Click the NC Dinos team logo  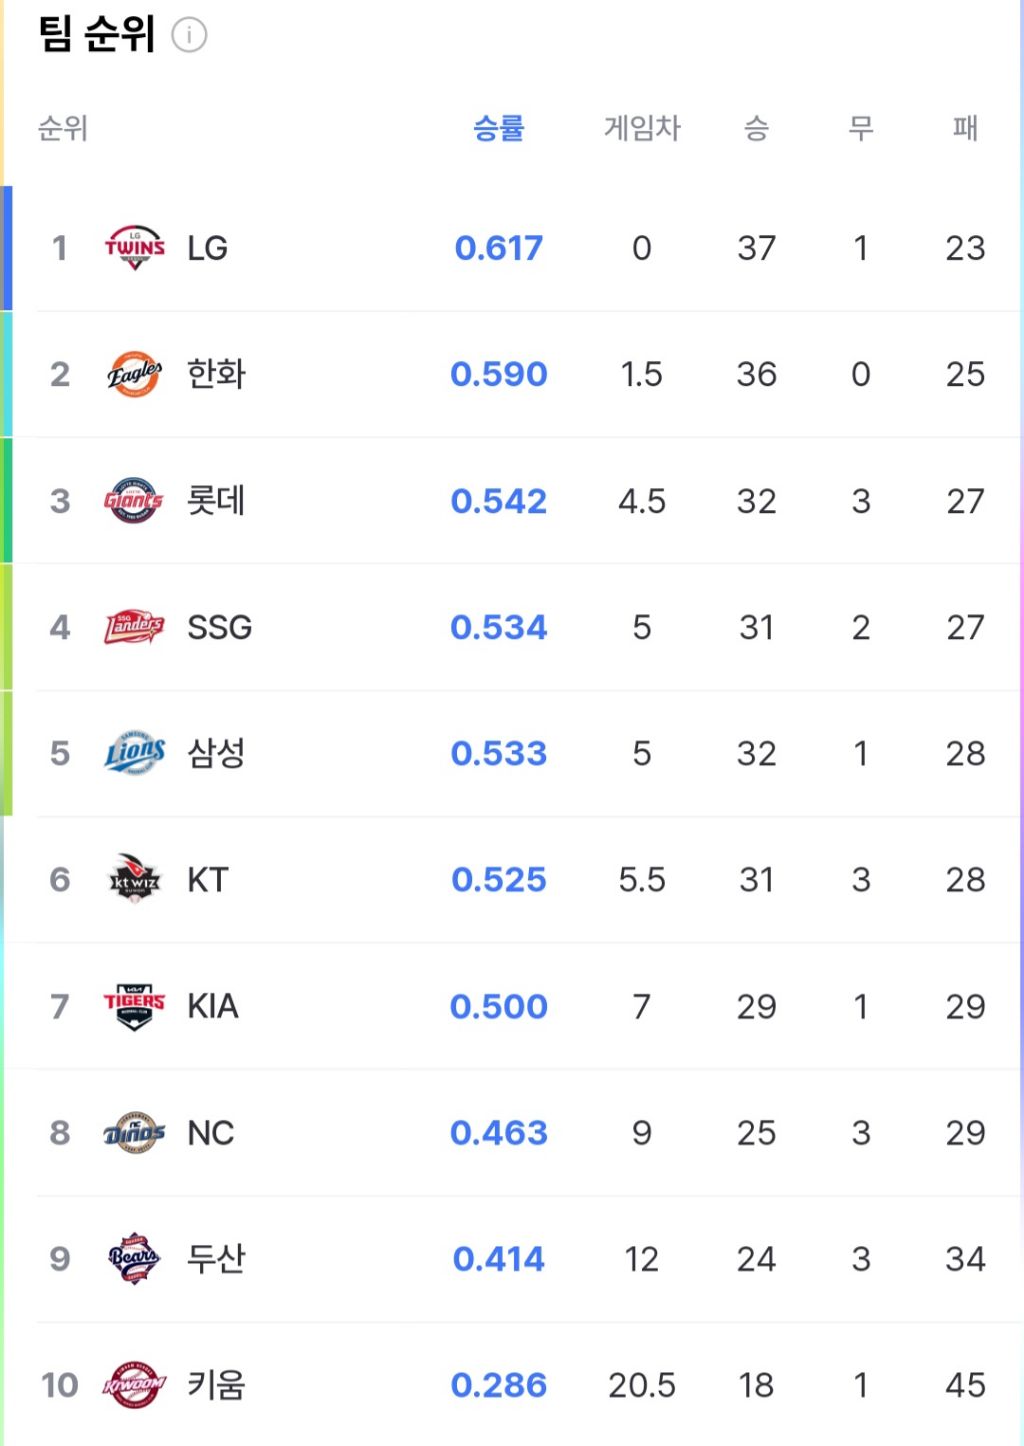click(134, 1132)
